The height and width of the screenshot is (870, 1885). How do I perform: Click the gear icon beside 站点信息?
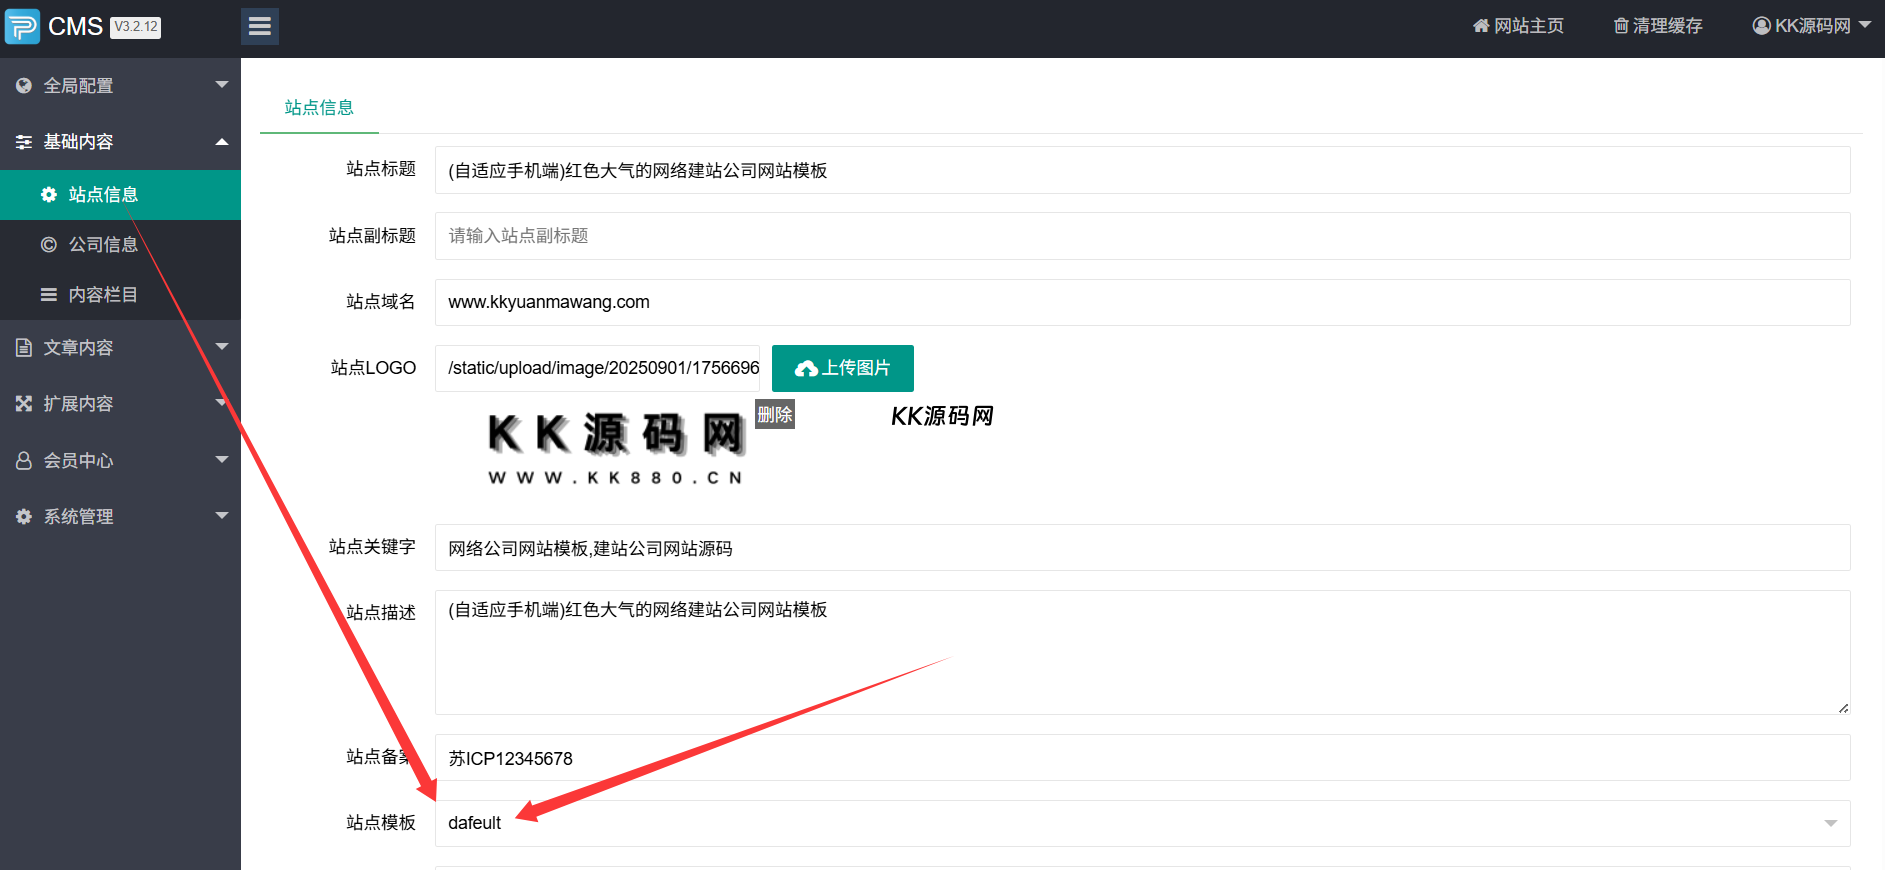[49, 195]
